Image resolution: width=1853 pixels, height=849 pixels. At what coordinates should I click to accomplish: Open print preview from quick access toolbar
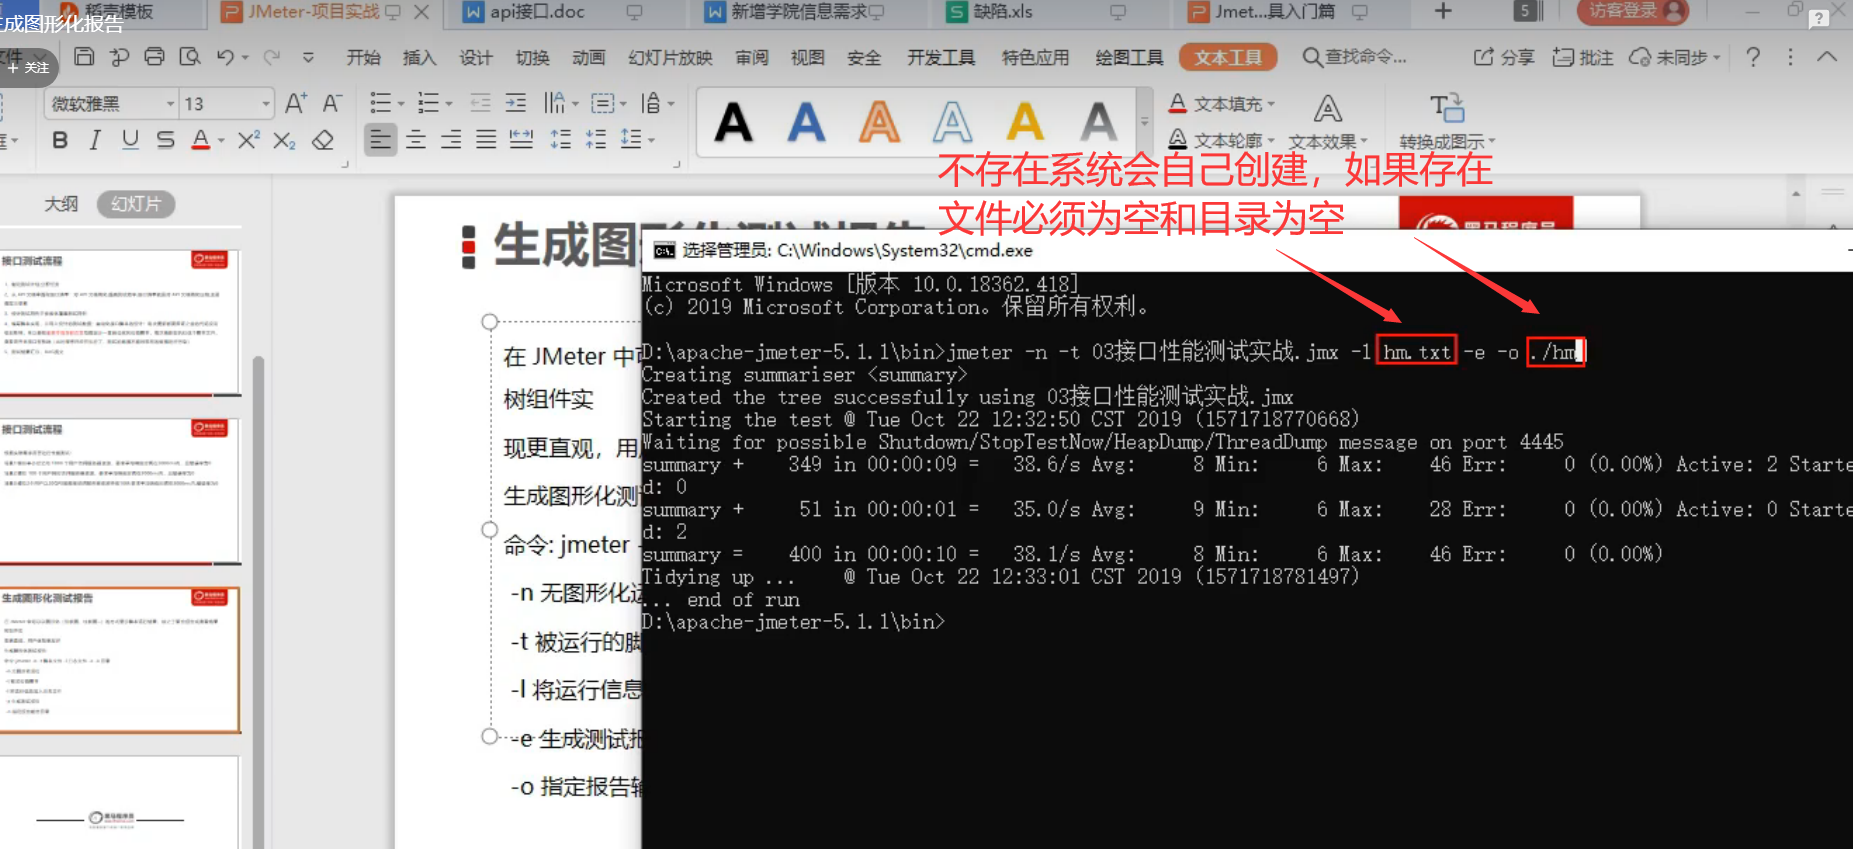(189, 57)
